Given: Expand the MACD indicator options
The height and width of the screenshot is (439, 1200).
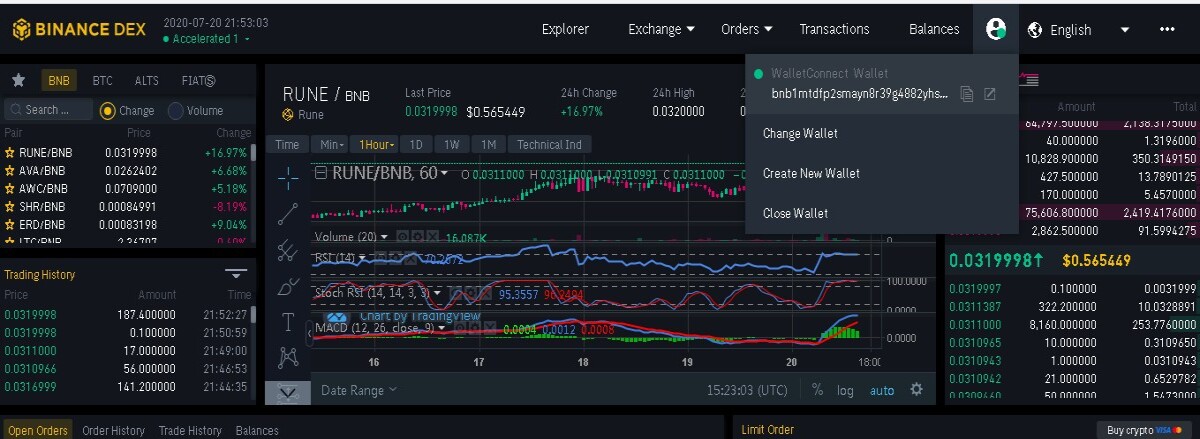Looking at the screenshot, I should 443,327.
